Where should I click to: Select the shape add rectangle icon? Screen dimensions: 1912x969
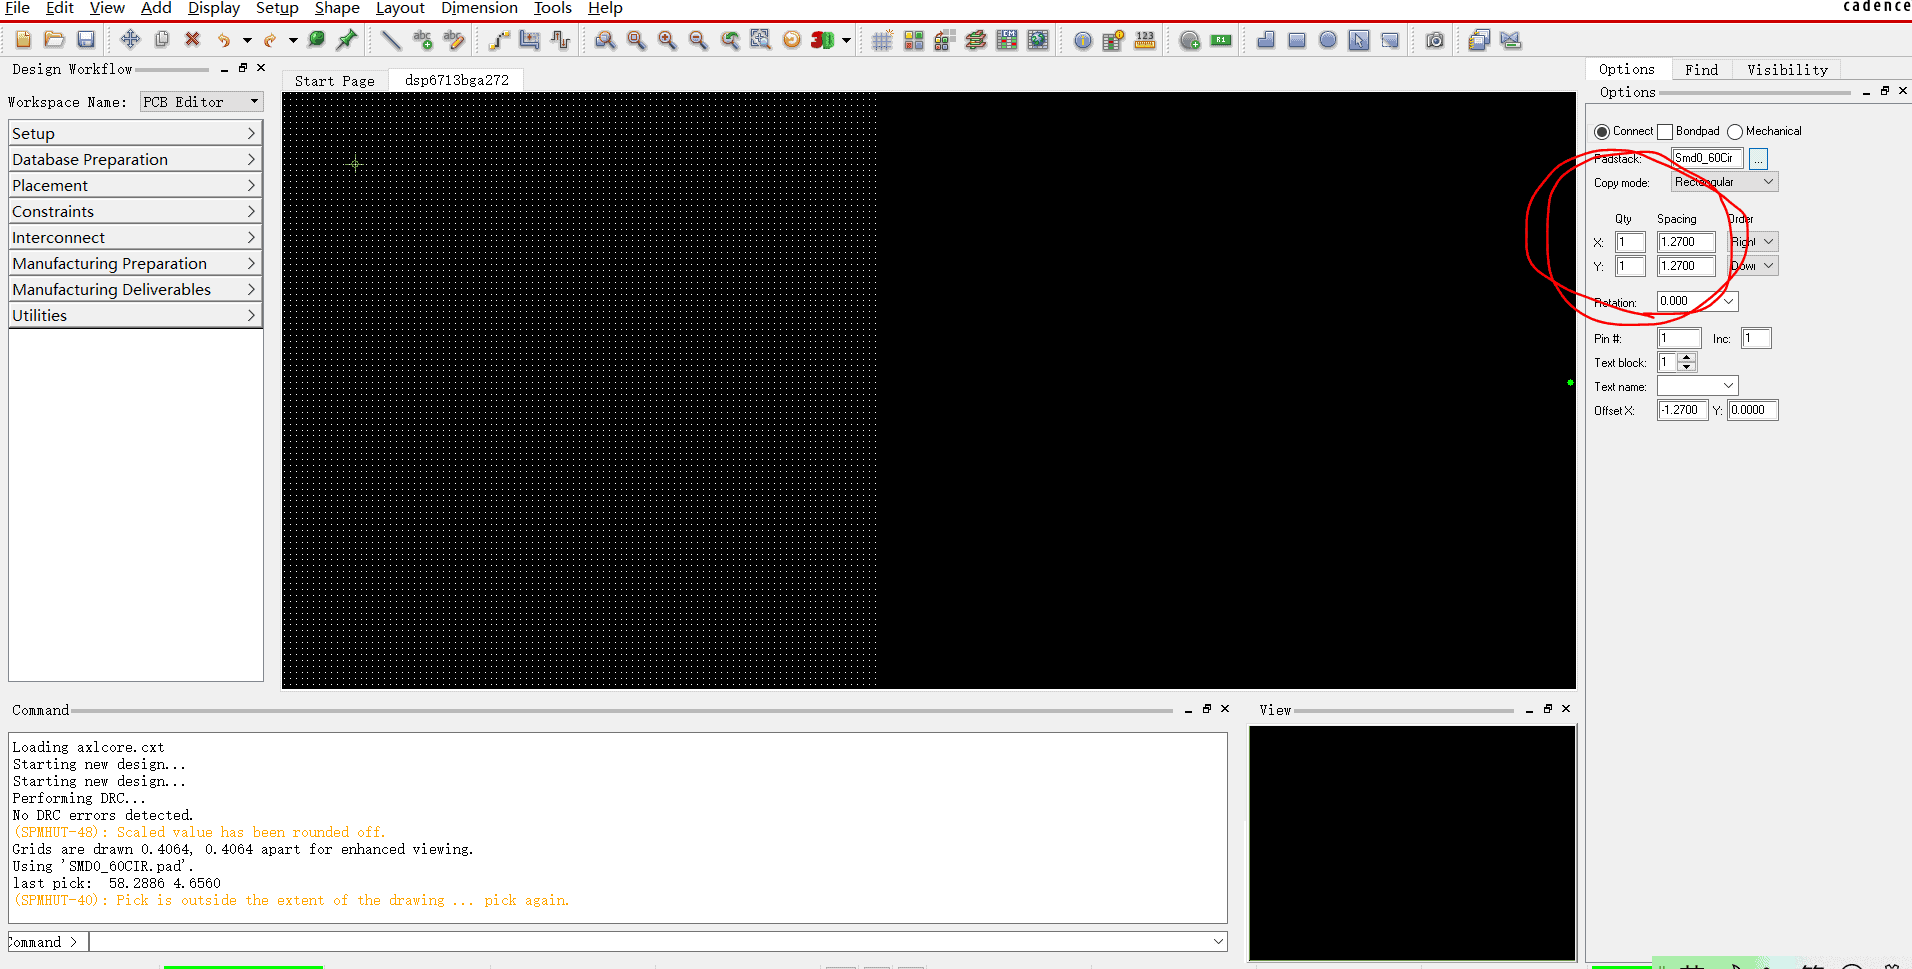click(1297, 40)
